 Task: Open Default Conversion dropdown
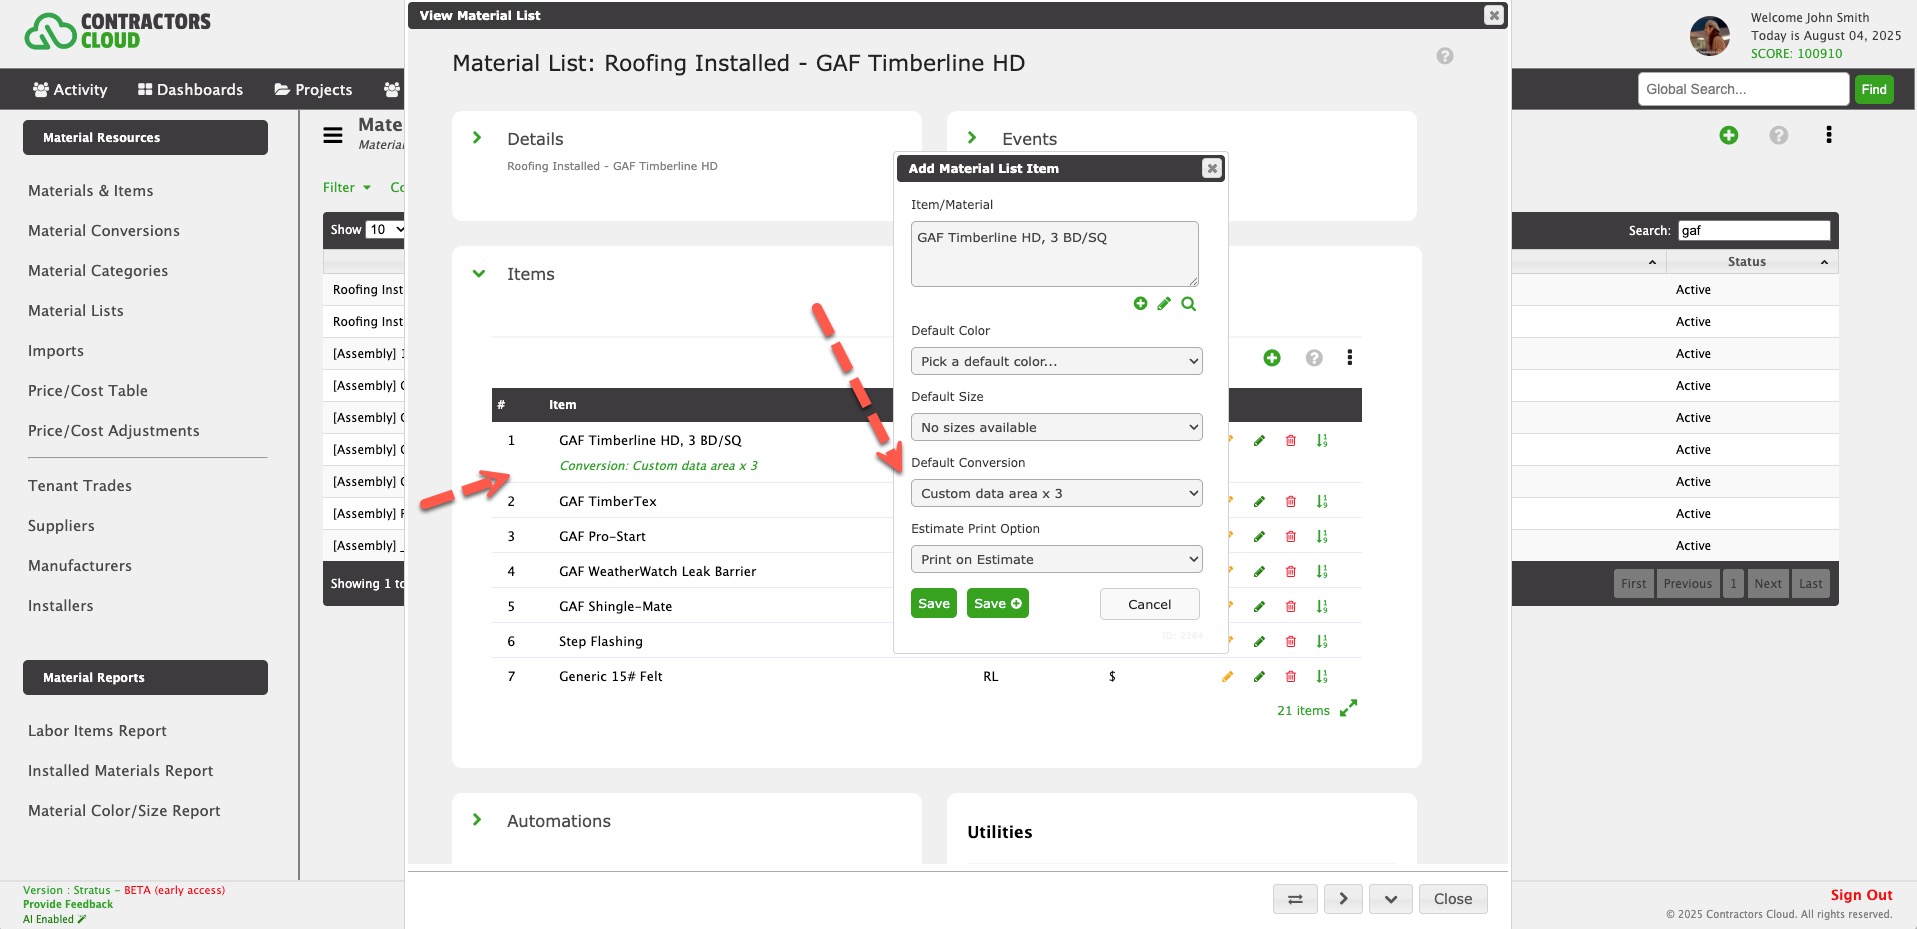pyautogui.click(x=1057, y=493)
